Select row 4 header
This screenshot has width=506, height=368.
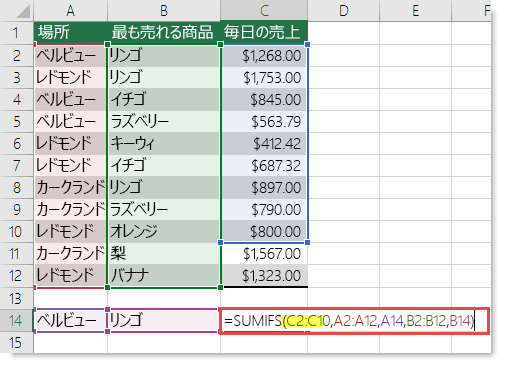17,99
